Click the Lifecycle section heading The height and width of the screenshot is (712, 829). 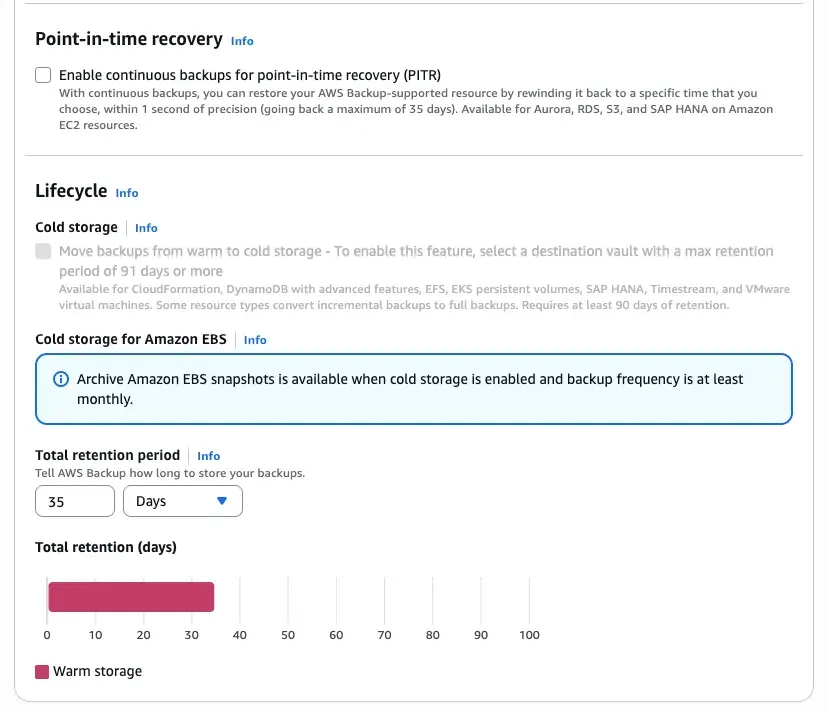[x=71, y=191]
